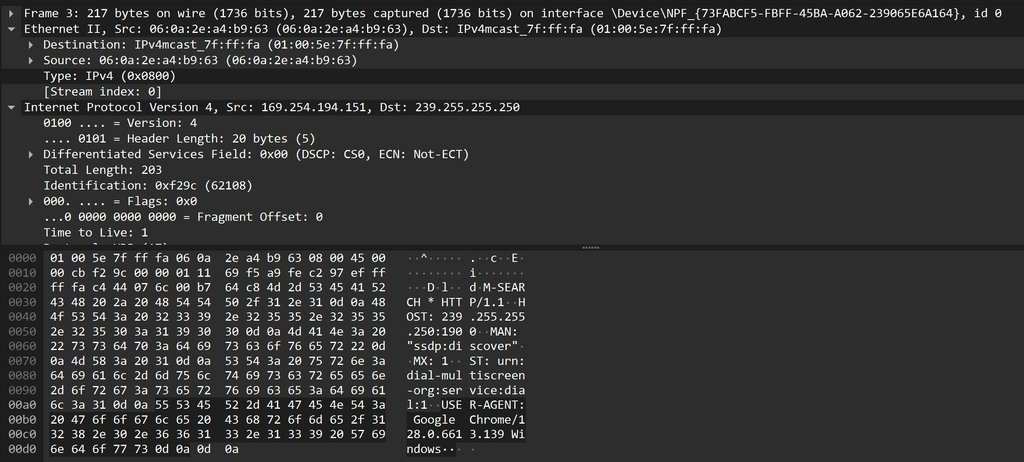
Task: Click the pane divider handle between panes
Action: click(590, 248)
